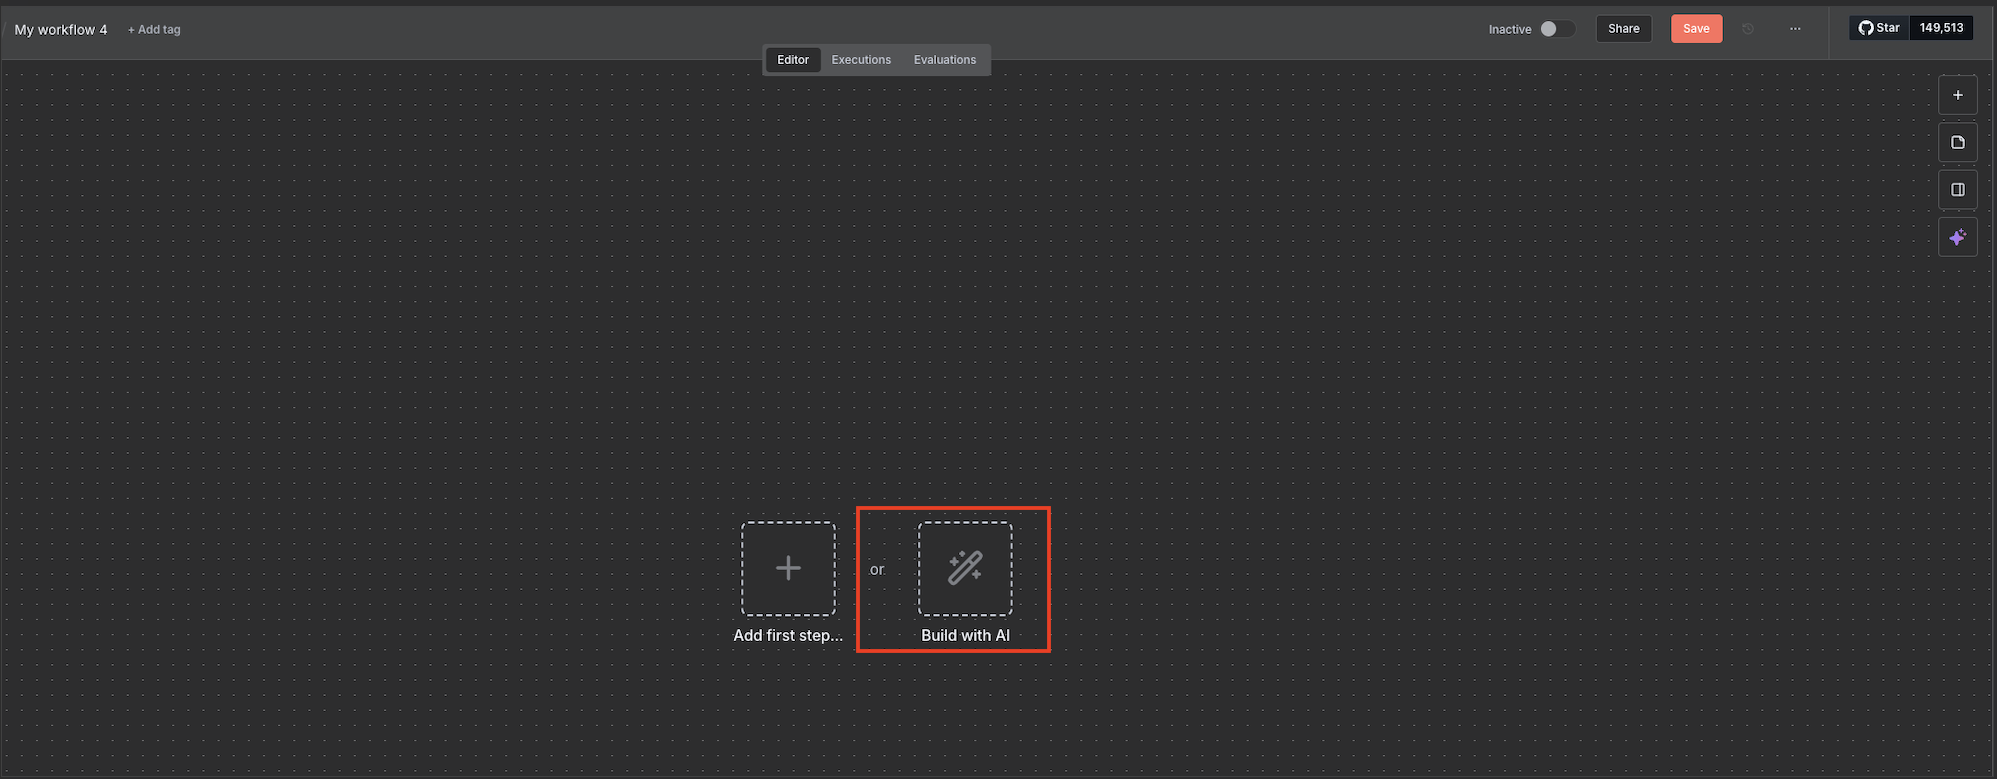Click the workflow history clock icon
Screen dimensions: 1997x779
(1748, 29)
